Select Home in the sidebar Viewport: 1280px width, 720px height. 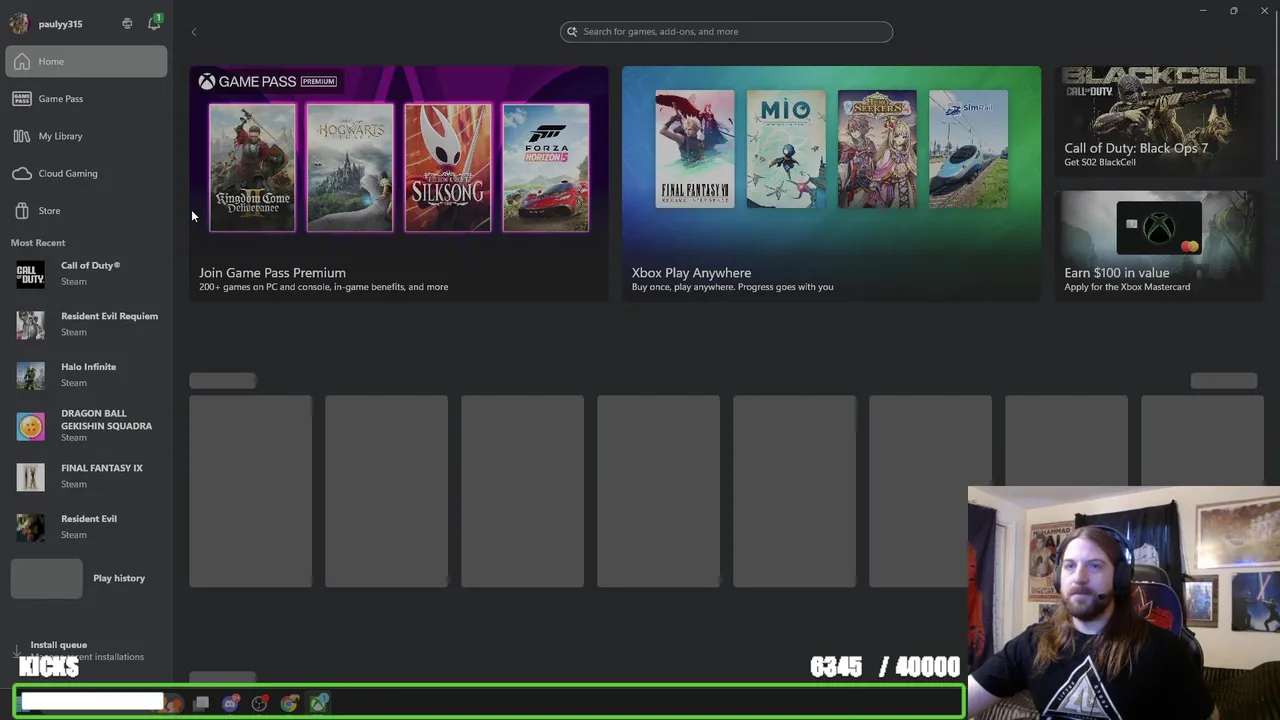pos(86,62)
